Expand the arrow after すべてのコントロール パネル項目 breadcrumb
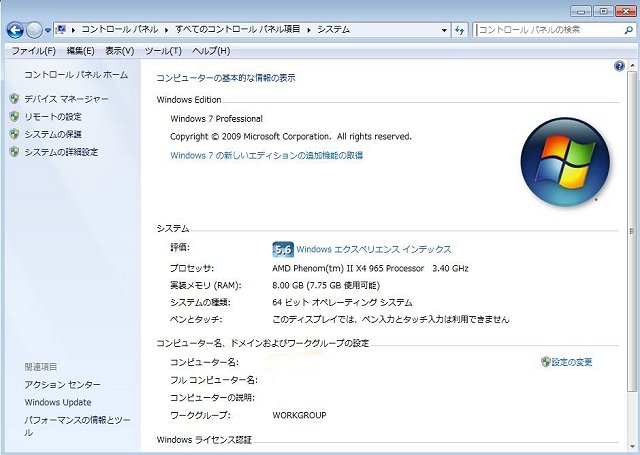The image size is (640, 455). 309,30
